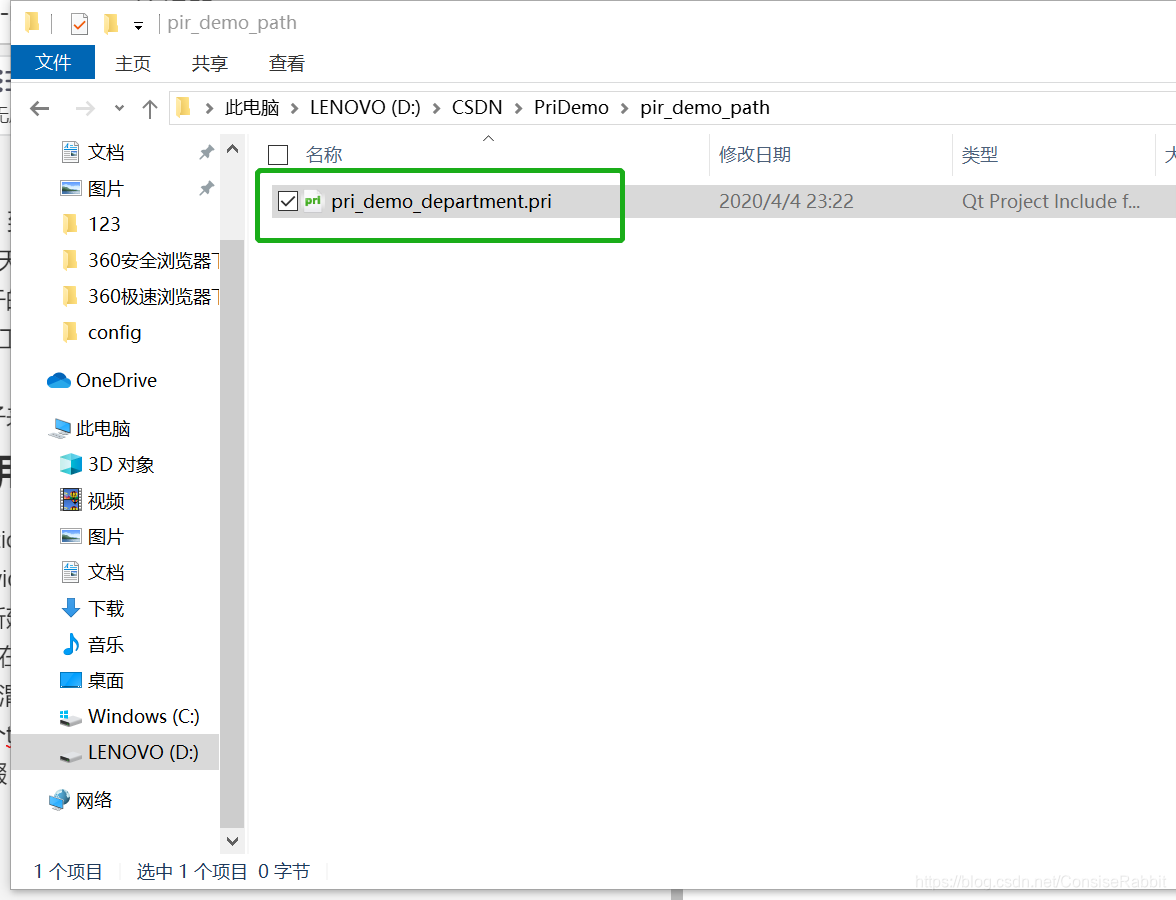This screenshot has width=1176, height=900.
Task: Click new folder quick access toolbar icon
Action: coord(110,23)
